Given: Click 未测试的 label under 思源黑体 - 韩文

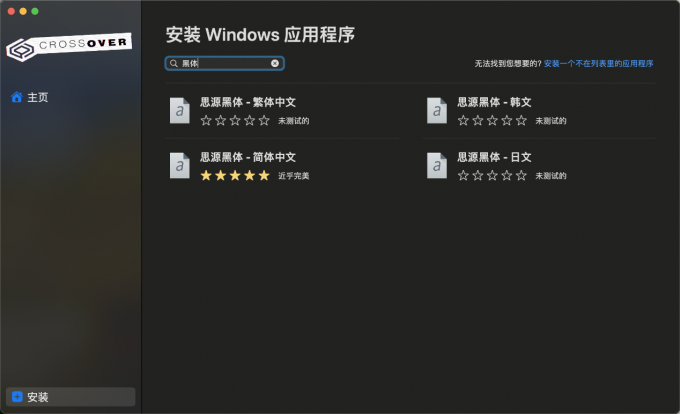Looking at the screenshot, I should [551, 121].
